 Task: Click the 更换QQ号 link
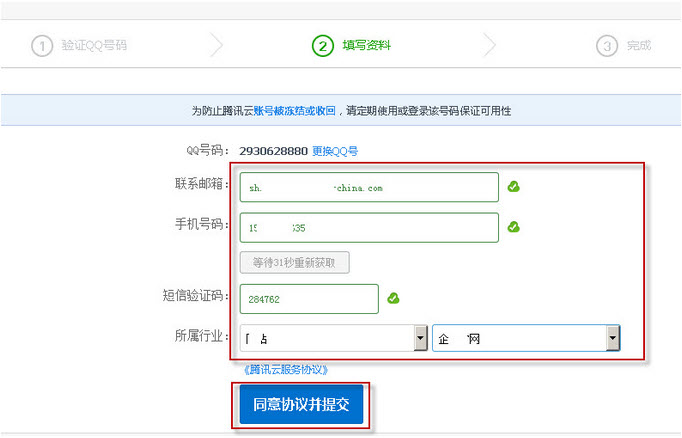click(x=335, y=151)
